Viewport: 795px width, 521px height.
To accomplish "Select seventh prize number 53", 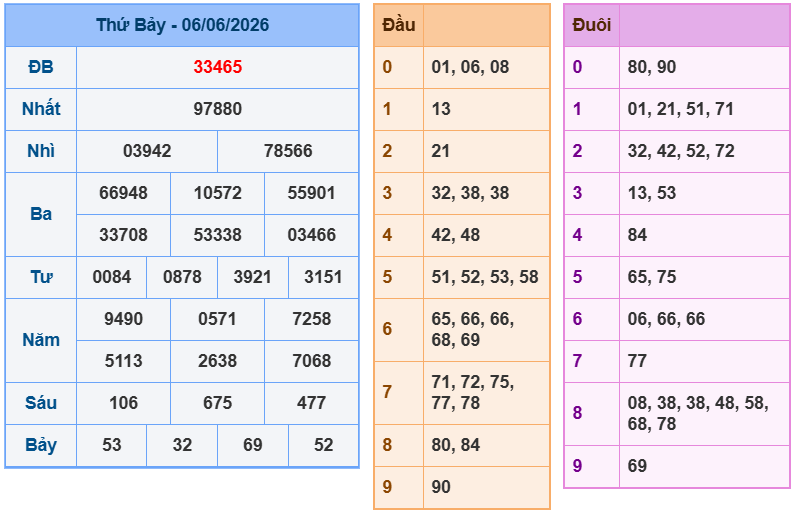I will coord(112,445).
